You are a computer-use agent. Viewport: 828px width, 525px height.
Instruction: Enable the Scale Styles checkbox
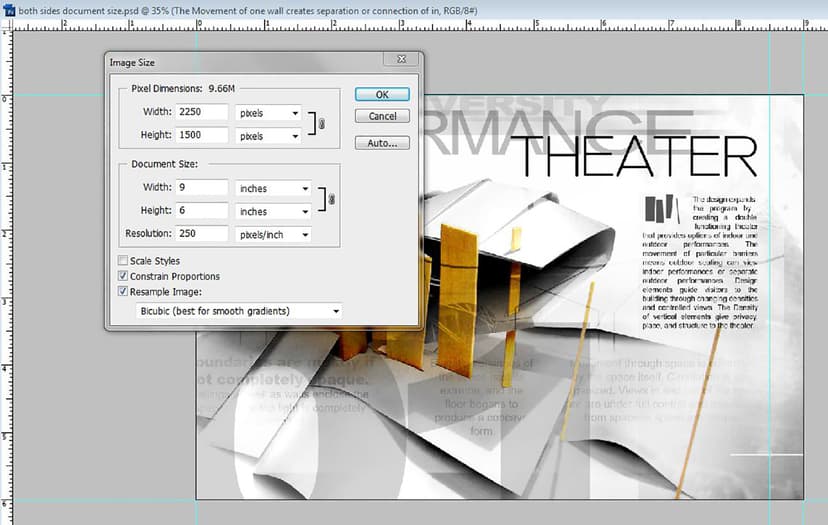coord(123,261)
